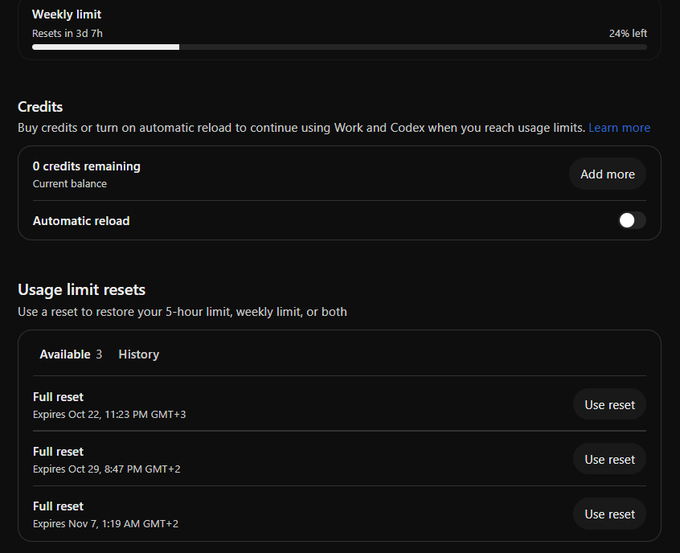Click "Resets in 3d 7h" text

pyautogui.click(x=67, y=33)
